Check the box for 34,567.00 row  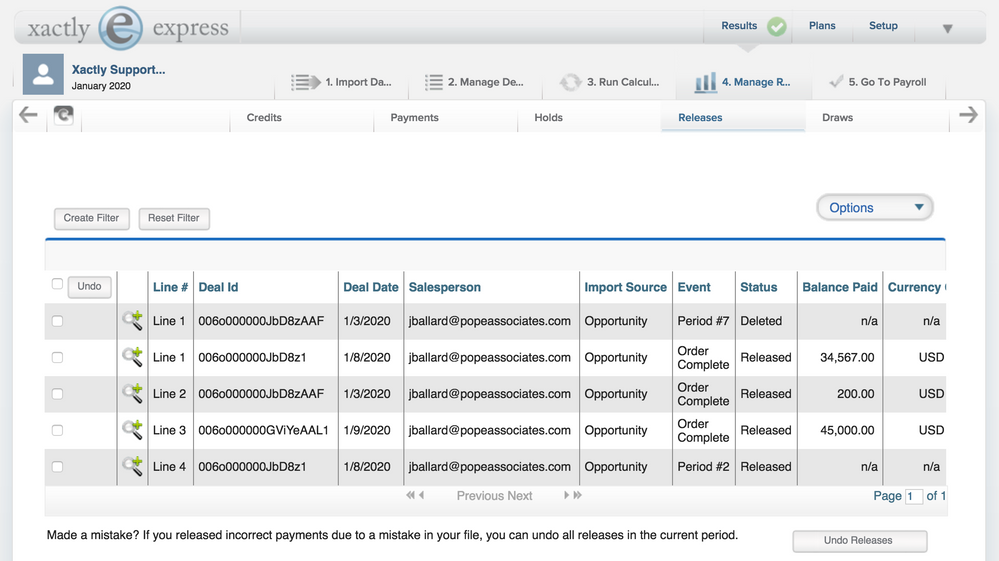pos(57,357)
